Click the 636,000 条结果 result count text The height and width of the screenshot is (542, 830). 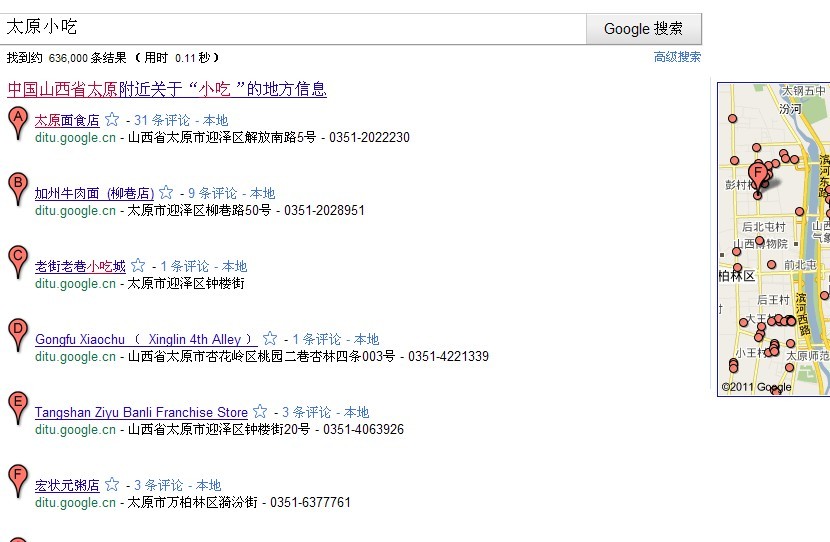[x=88, y=58]
